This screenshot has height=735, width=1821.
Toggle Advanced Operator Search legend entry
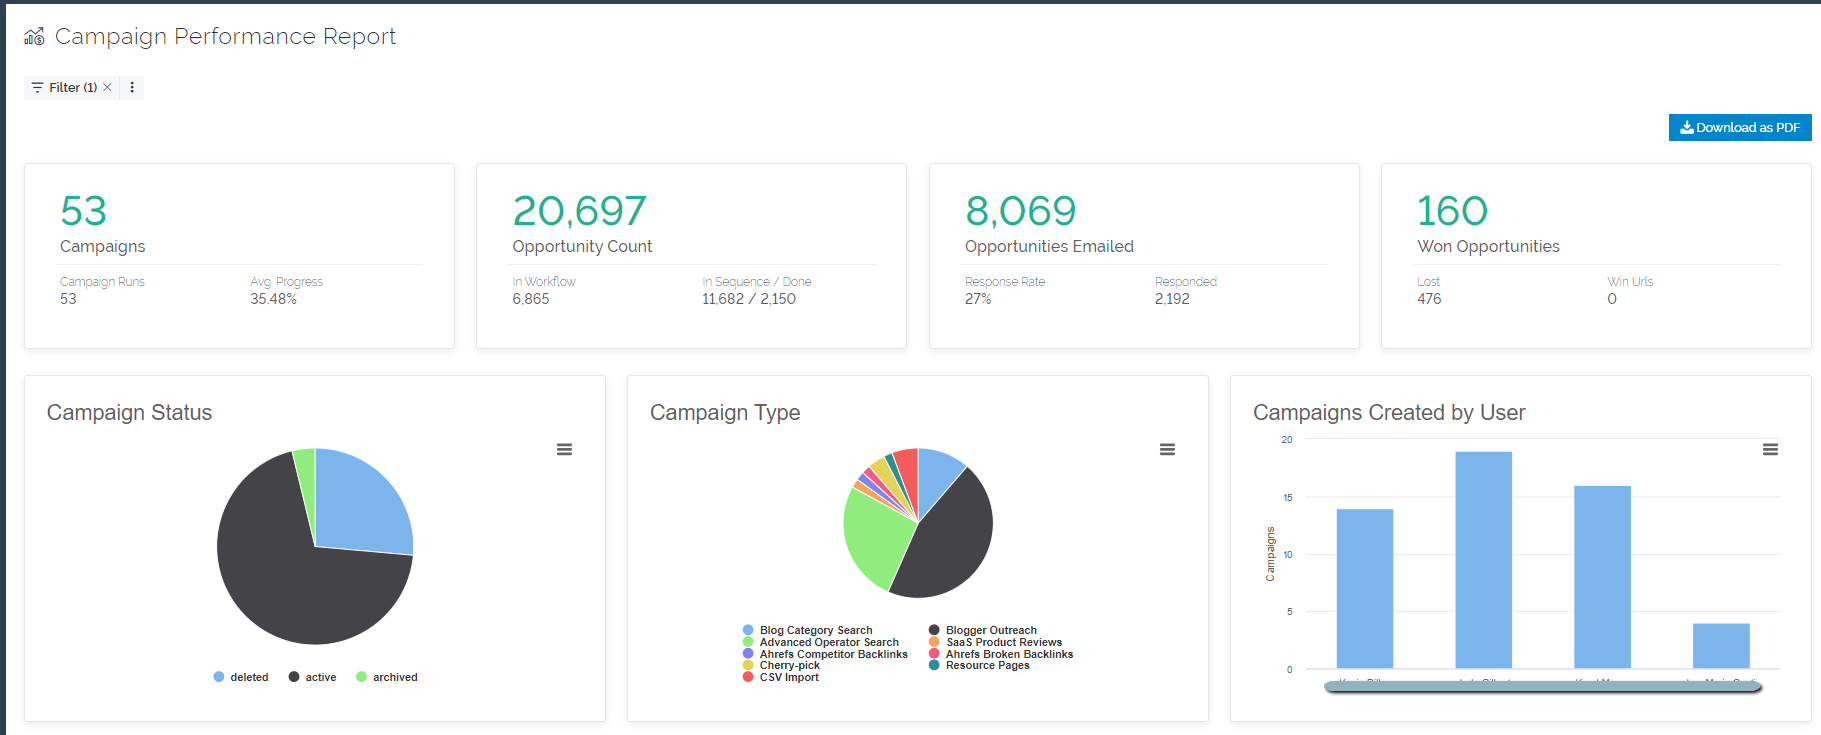[x=821, y=642]
